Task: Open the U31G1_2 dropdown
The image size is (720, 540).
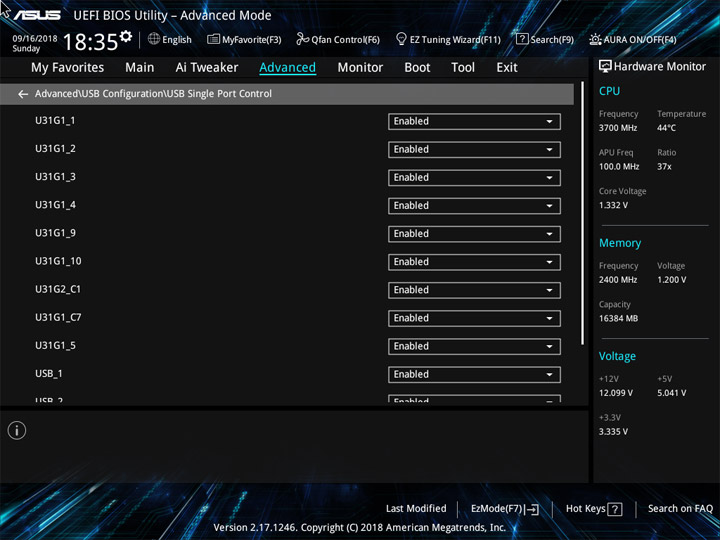Action: tap(474, 150)
